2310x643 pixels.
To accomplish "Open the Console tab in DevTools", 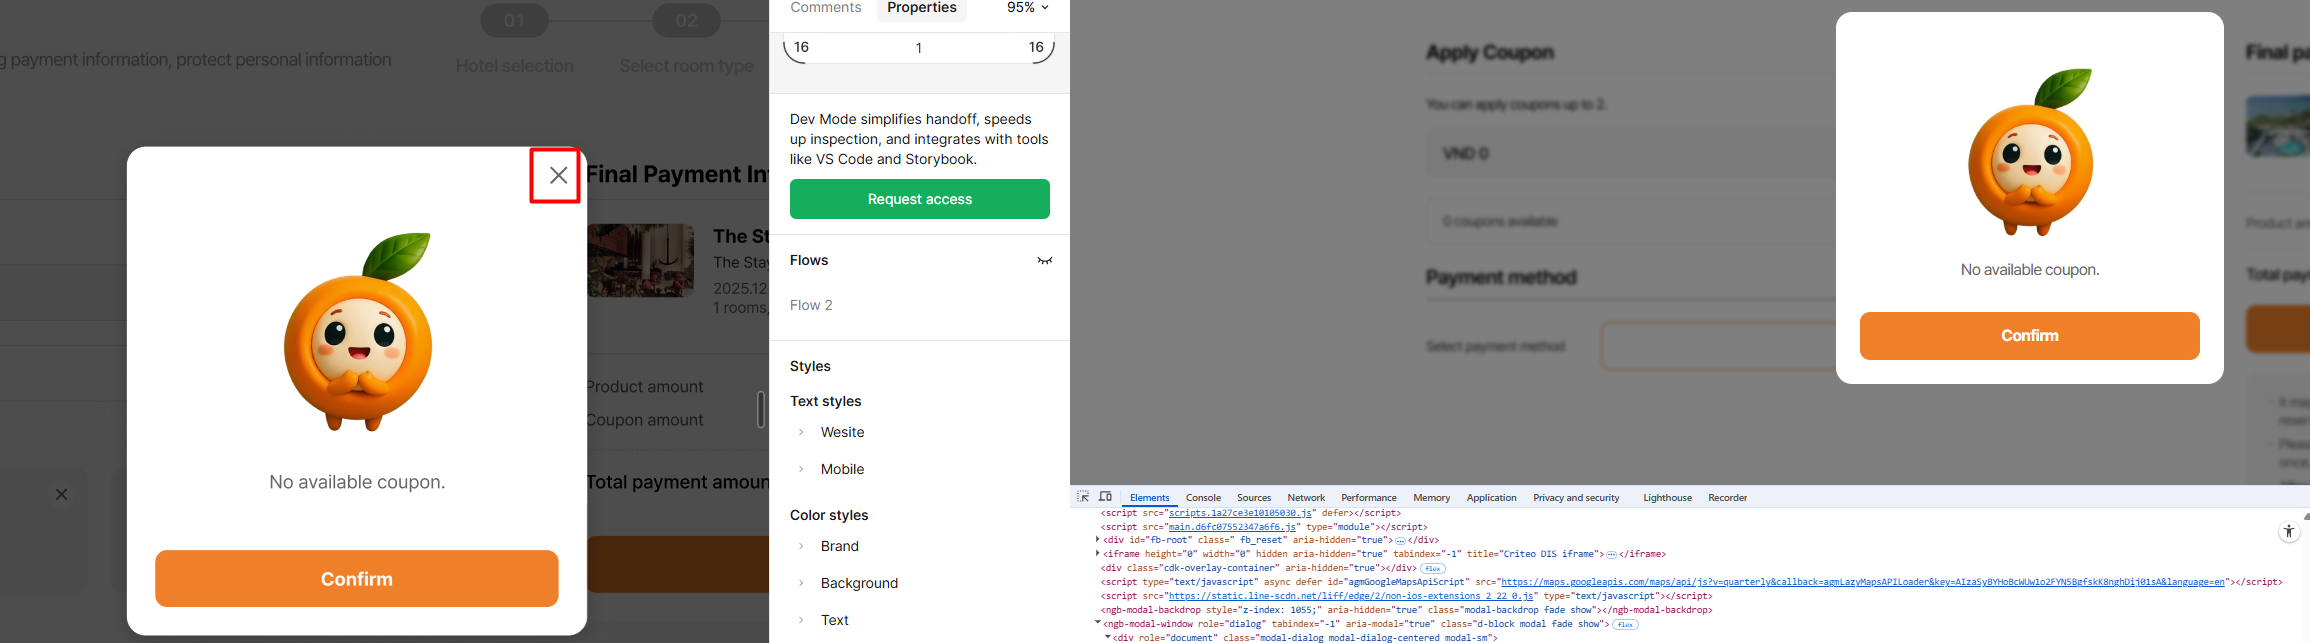I will [x=1203, y=498].
